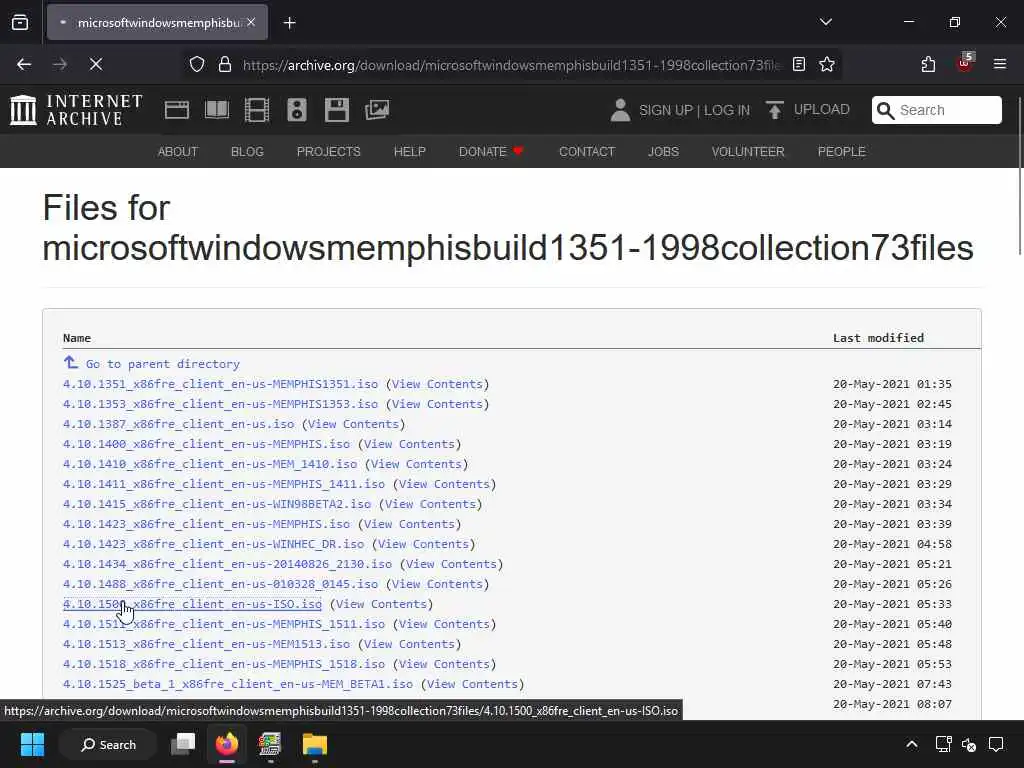Viewport: 1024px width, 768px height.
Task: Download 4.10.1351 MEMPHIS1351.iso file
Action: (220, 384)
